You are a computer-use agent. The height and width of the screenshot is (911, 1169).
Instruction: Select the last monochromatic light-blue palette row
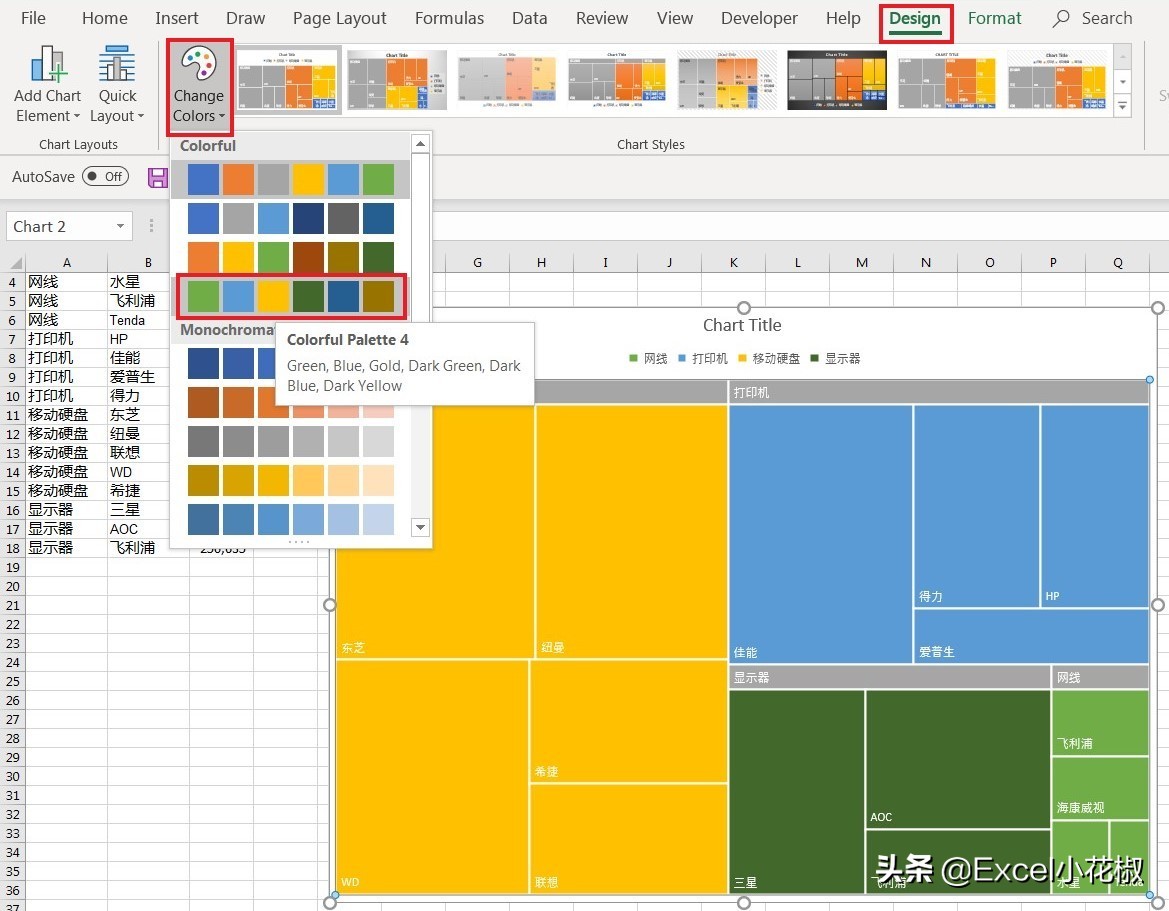pos(291,519)
